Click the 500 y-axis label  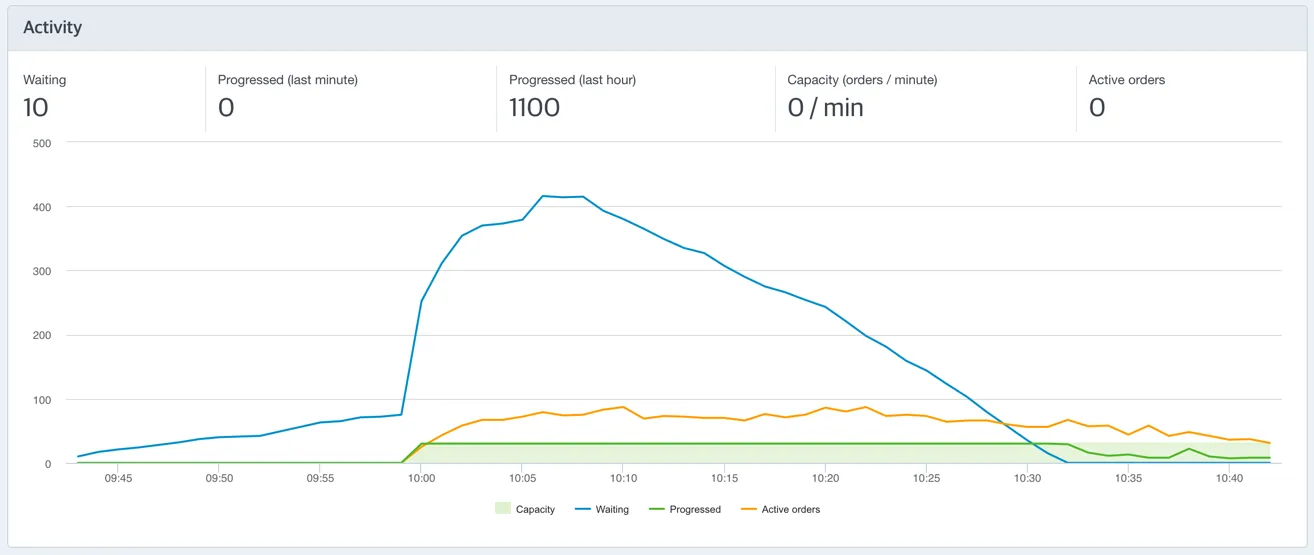click(x=42, y=143)
